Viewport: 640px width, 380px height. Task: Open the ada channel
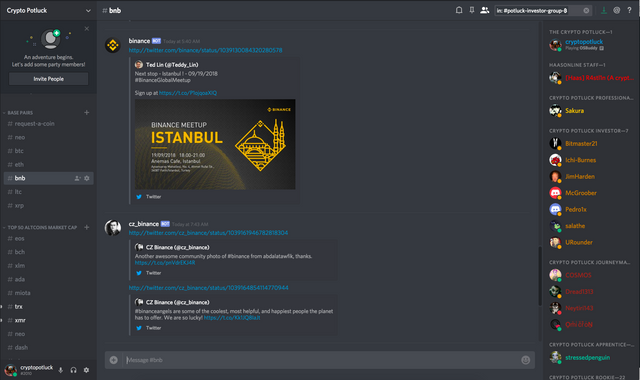click(x=49, y=279)
